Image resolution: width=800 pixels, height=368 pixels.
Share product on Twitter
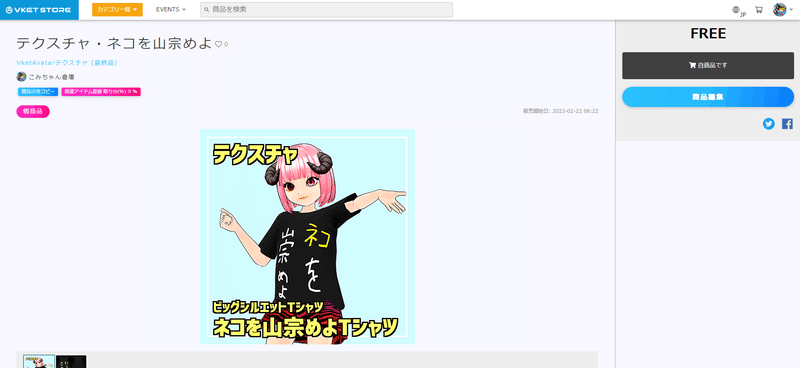(x=768, y=124)
